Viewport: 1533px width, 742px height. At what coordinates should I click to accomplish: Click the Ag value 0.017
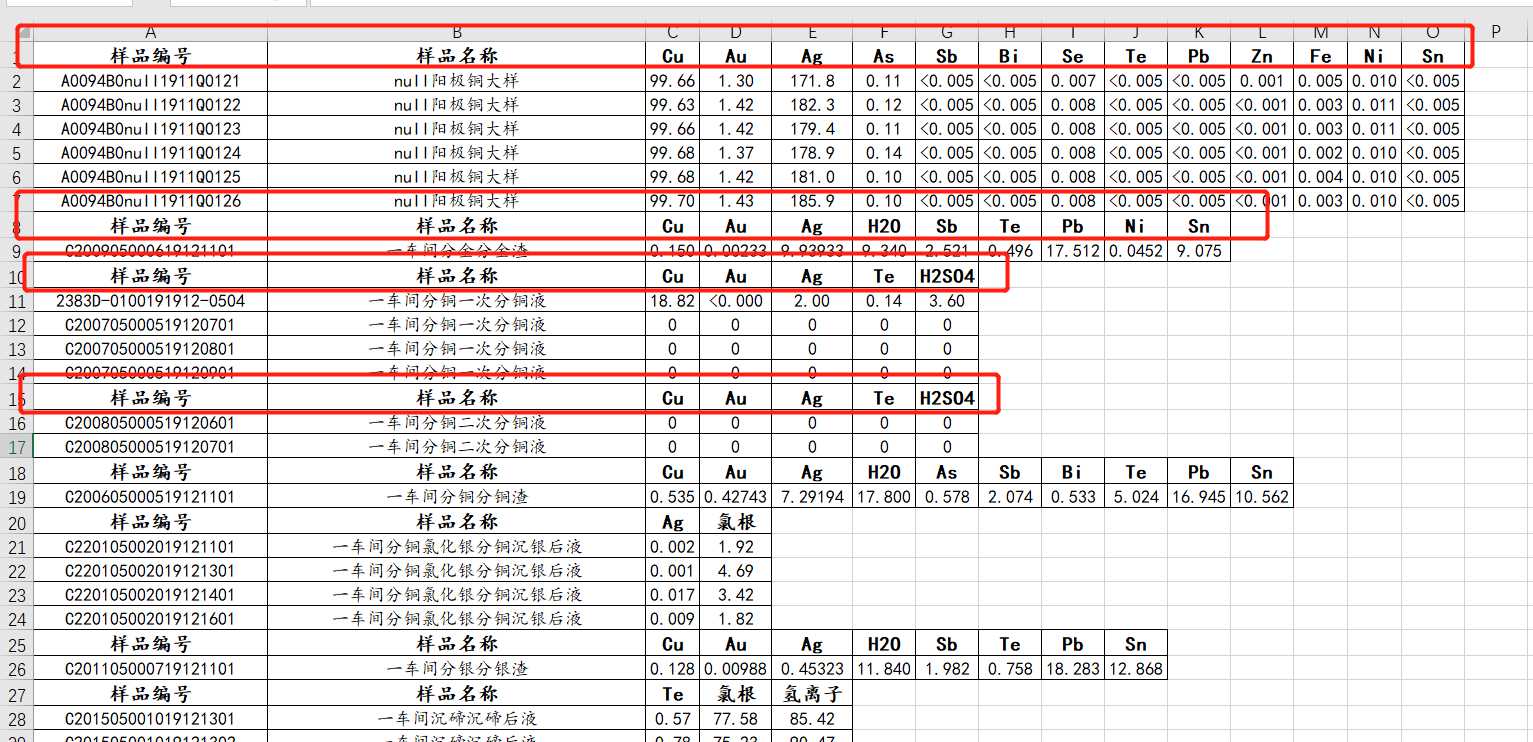pos(673,595)
